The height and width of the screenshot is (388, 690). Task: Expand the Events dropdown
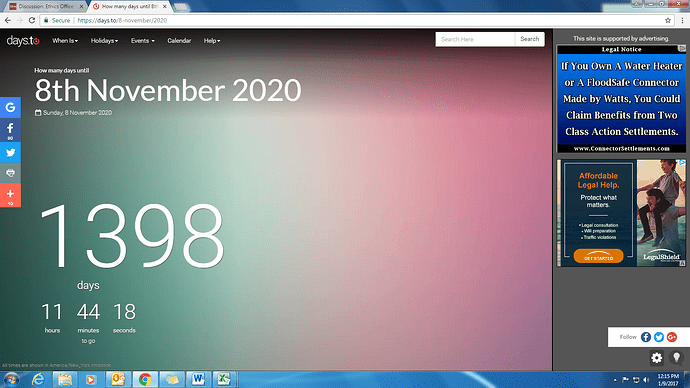click(143, 40)
